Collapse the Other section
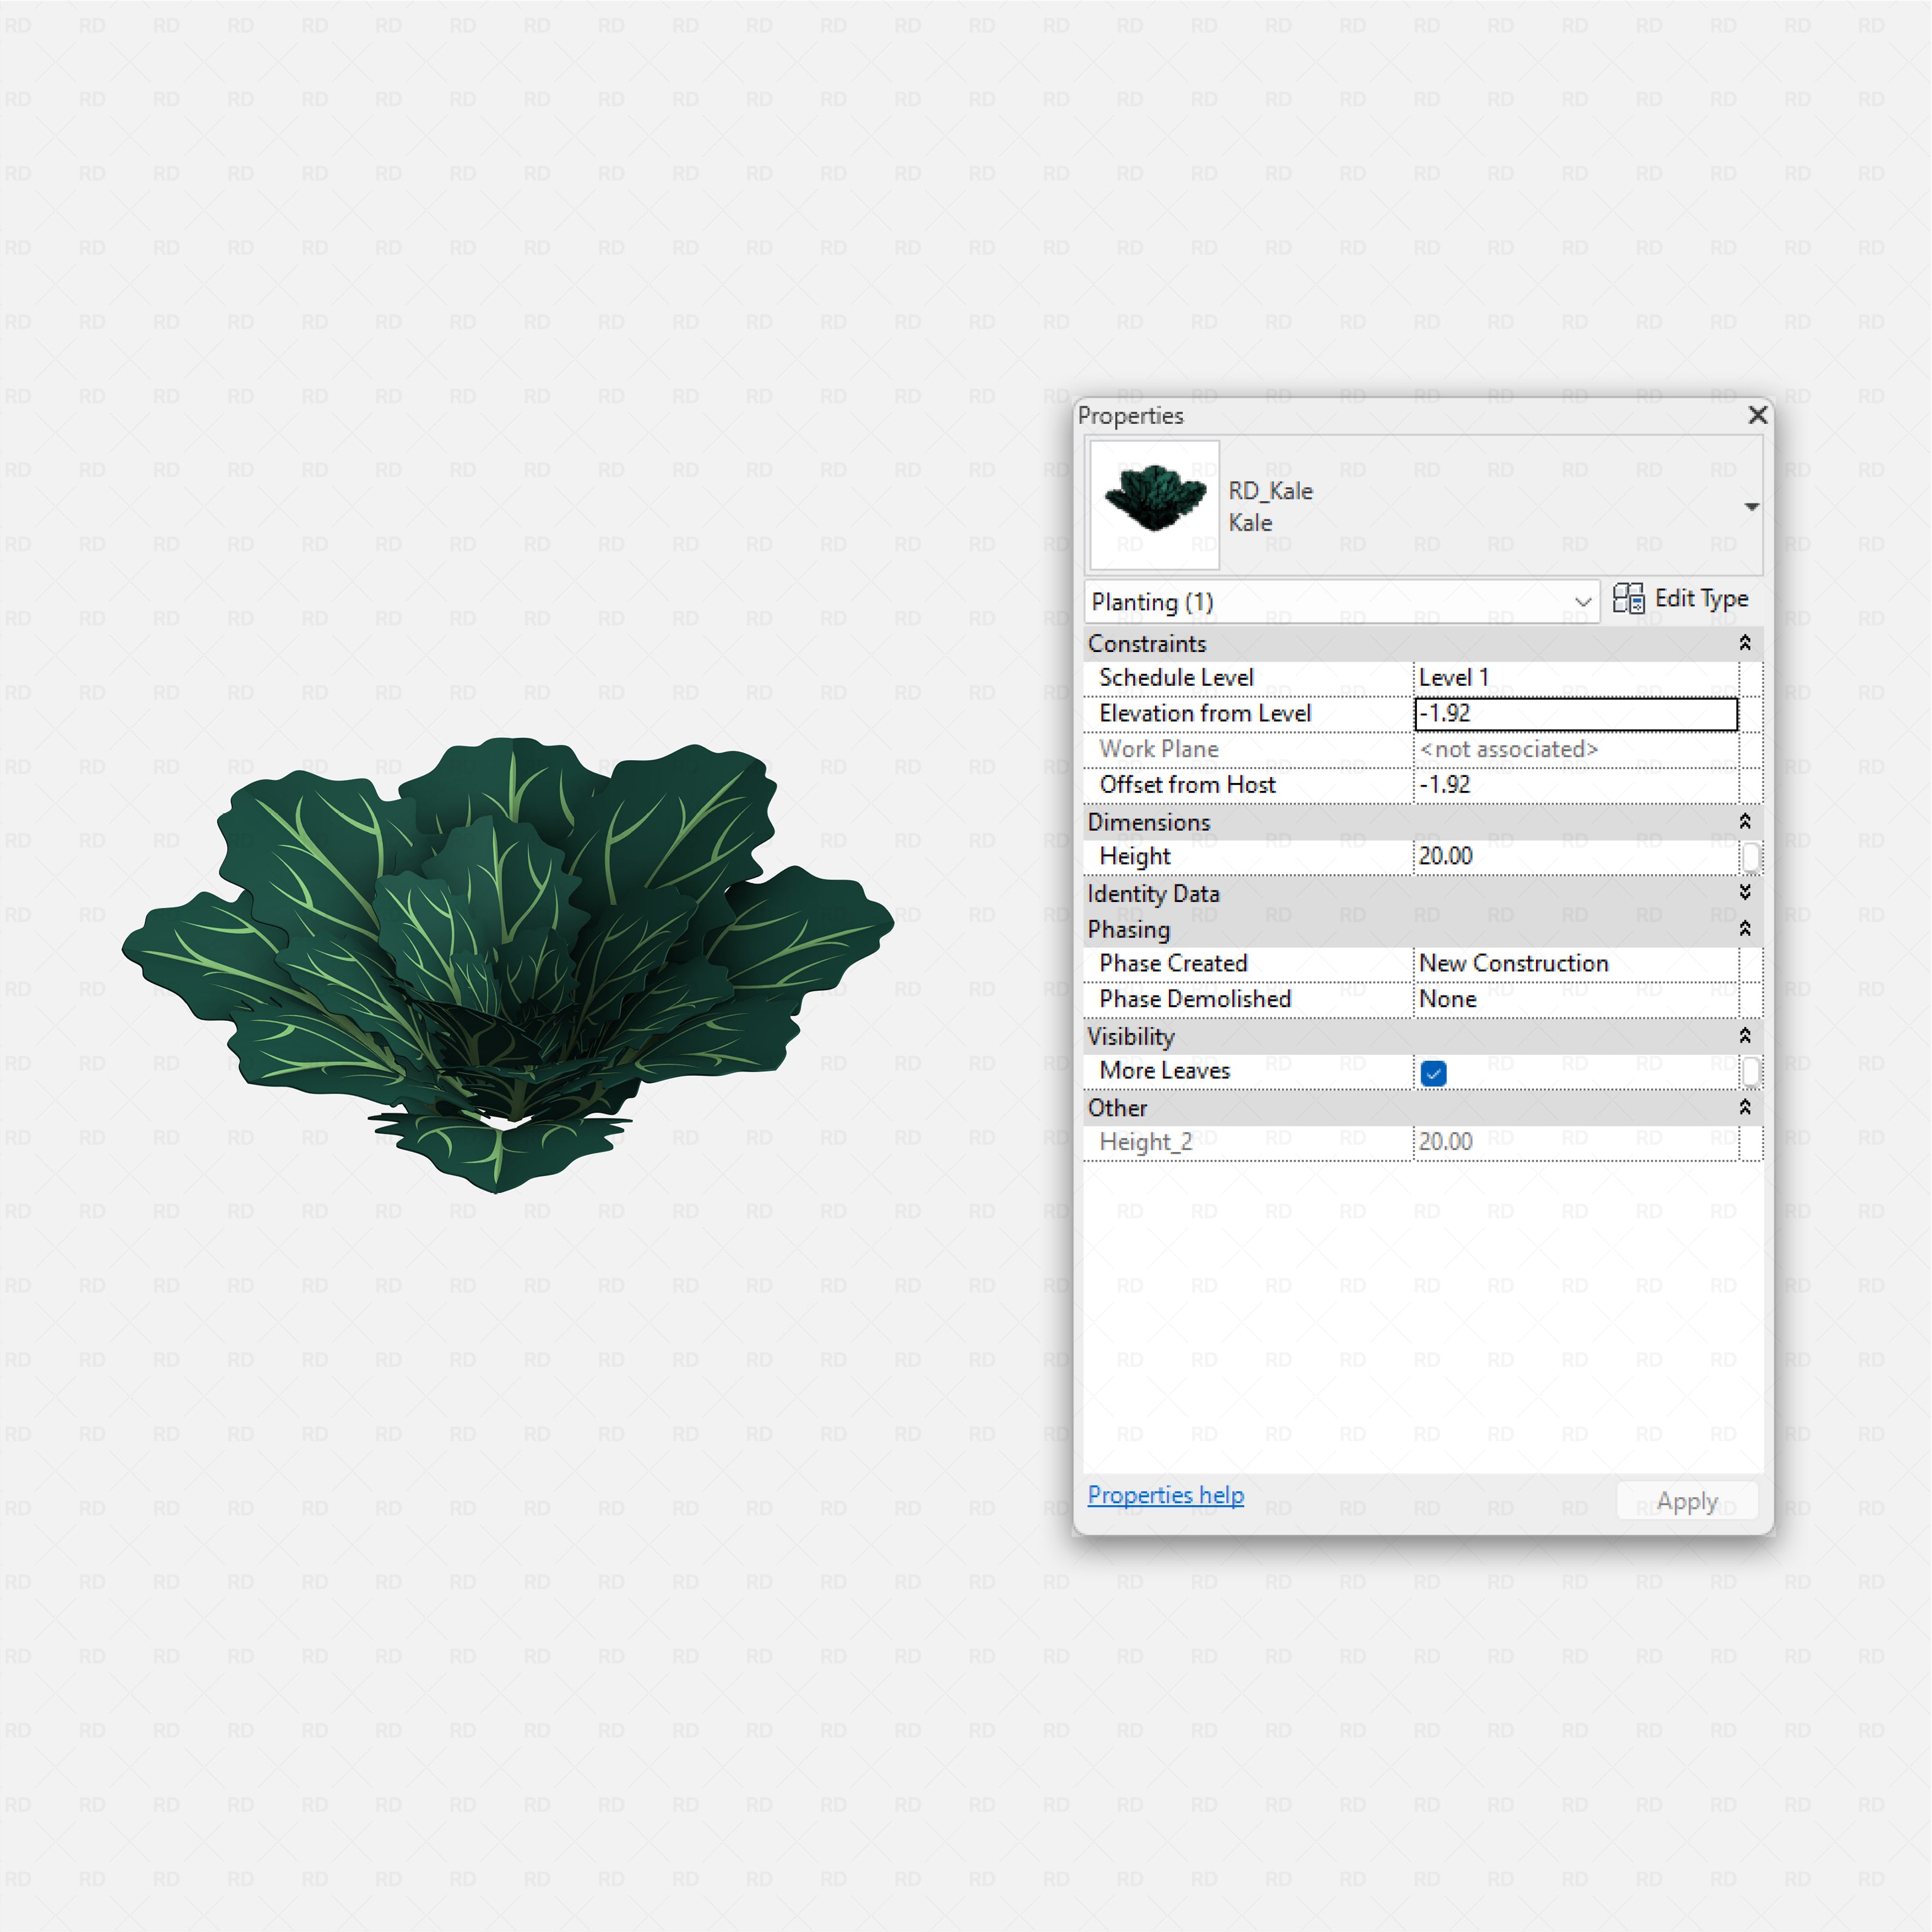This screenshot has width=1932, height=1932. click(x=1745, y=1107)
